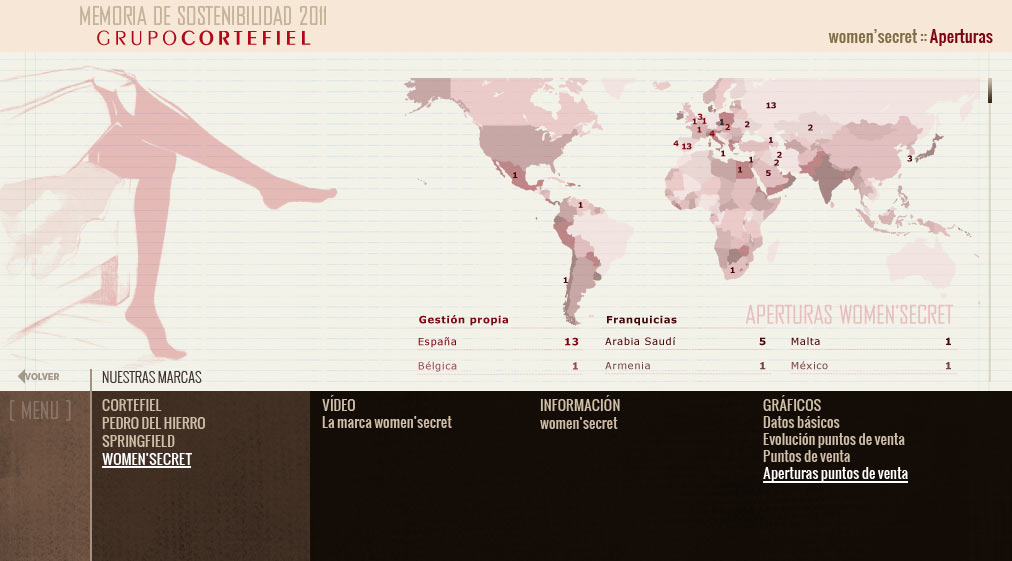The image size is (1012, 561).
Task: Select SPRINGFIELD brand
Action: [x=138, y=442]
